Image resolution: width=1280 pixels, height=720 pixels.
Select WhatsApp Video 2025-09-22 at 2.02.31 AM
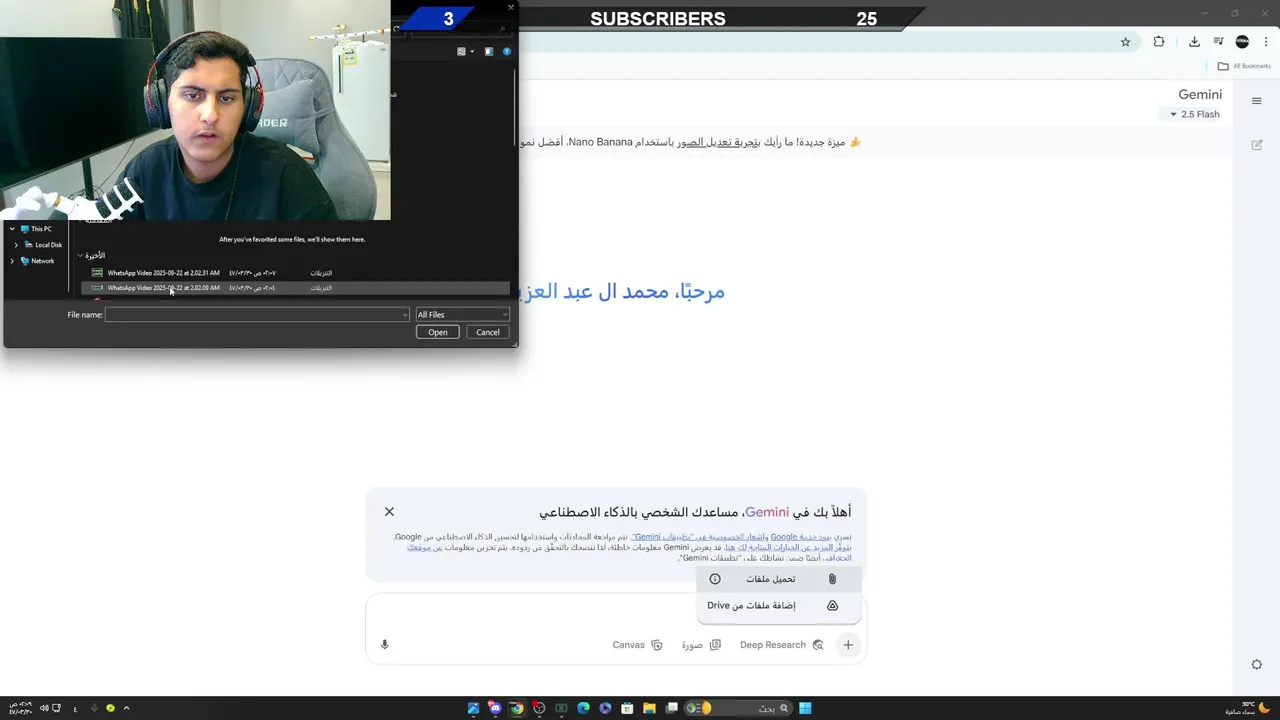pos(295,273)
